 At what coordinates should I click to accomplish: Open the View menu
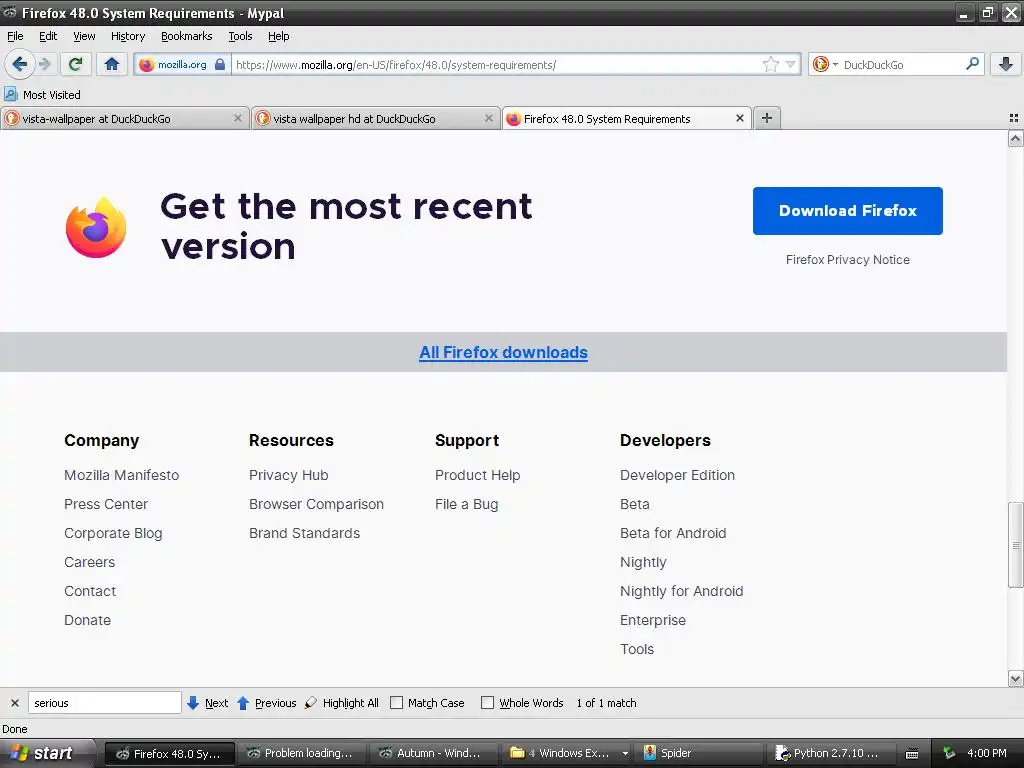pos(84,36)
